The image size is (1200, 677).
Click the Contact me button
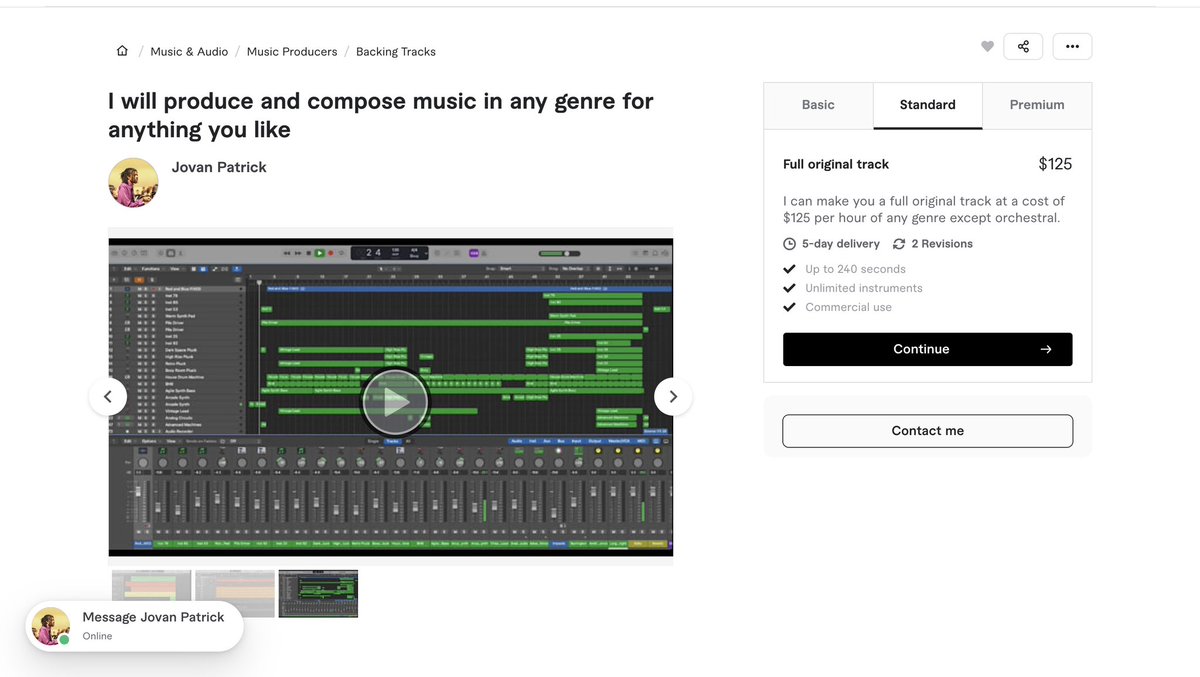point(928,431)
